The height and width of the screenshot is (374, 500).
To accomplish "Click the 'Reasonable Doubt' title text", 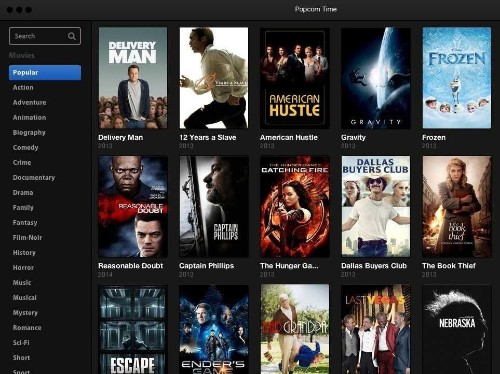I will pos(131,266).
